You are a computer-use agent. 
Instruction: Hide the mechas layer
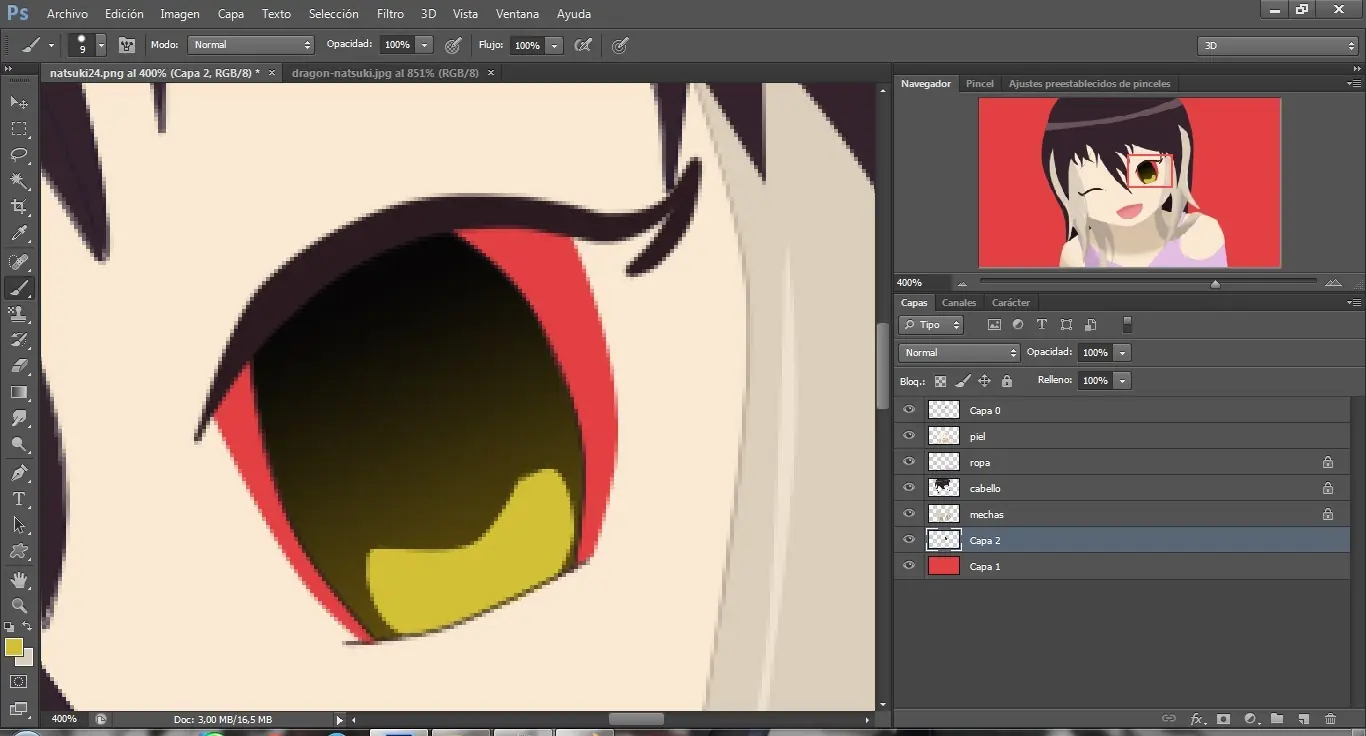909,514
